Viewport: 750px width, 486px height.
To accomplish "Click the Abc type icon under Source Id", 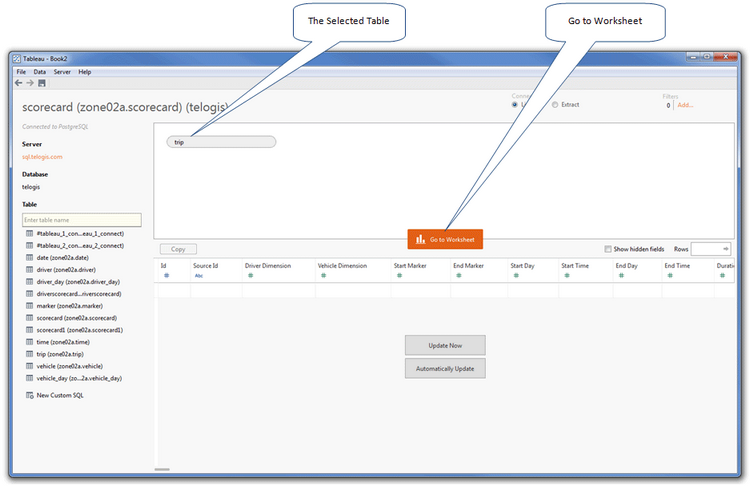I will pos(199,276).
